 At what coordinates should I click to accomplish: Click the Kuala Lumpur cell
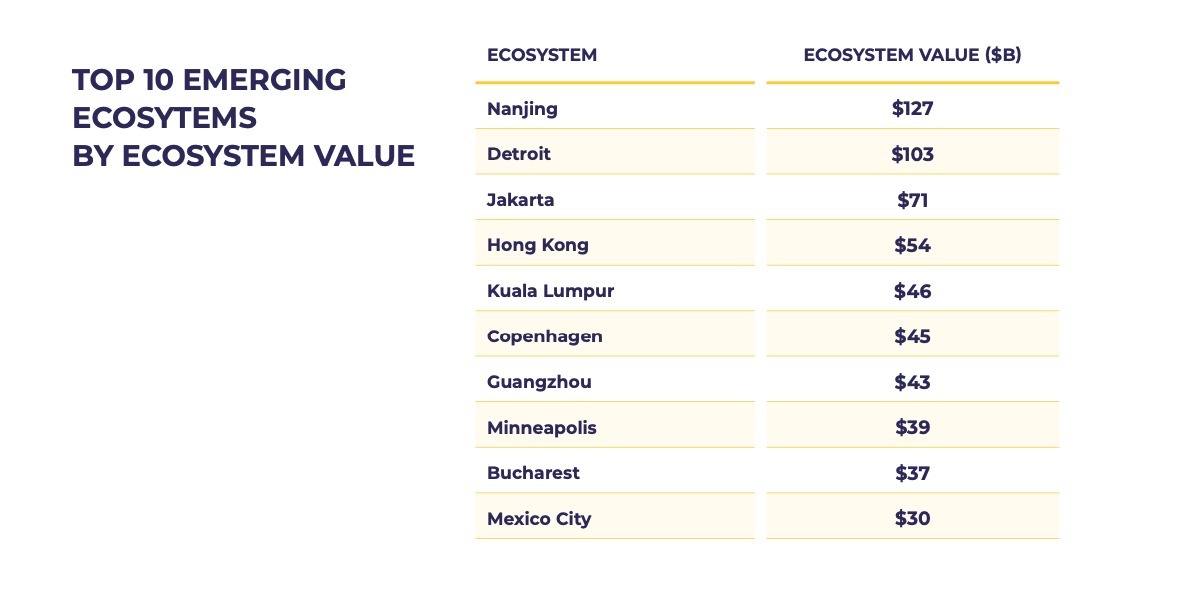551,290
